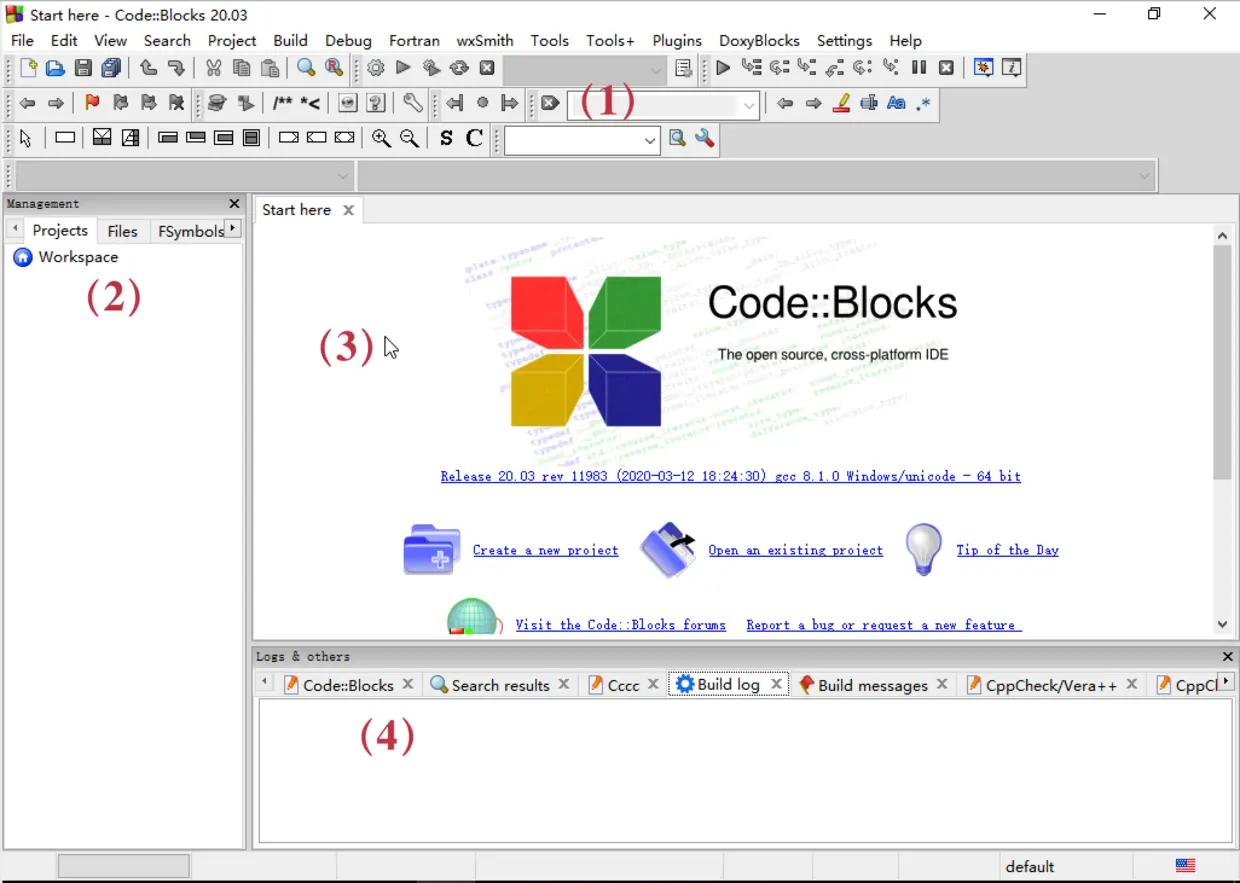1240x883 pixels.
Task: Click the Find magnifier icon
Action: pyautogui.click(x=306, y=68)
